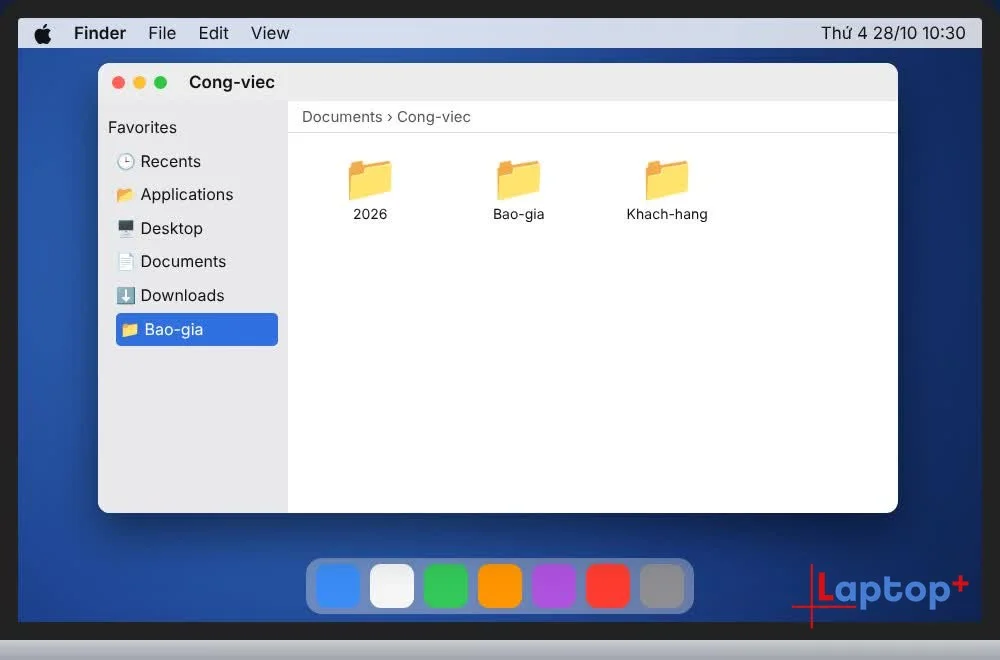Select the Khach-hang folder icon
Viewport: 1000px width, 660px height.
(667, 179)
